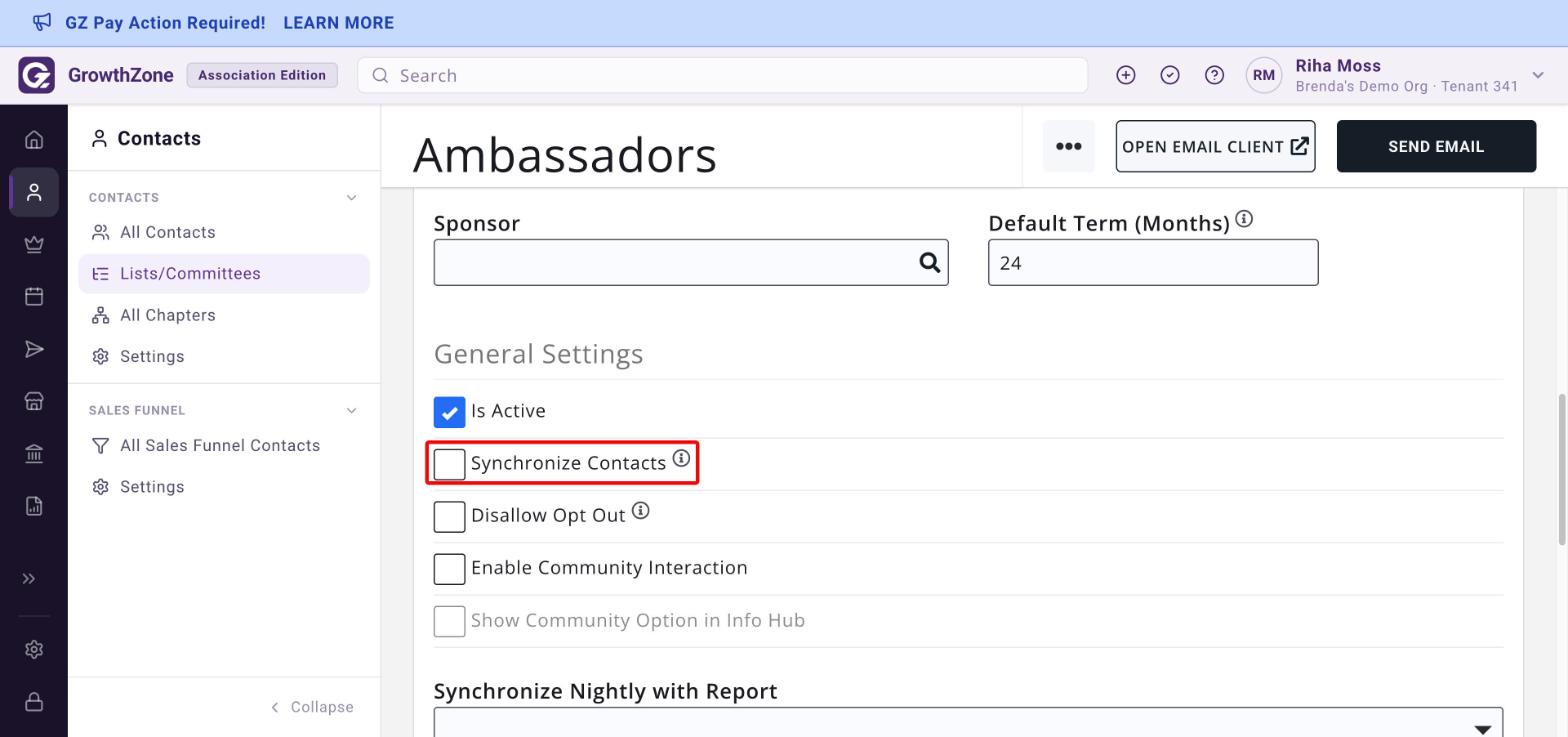This screenshot has width=1568, height=737.
Task: Toggle Show Community Option in Info Hub
Action: tap(449, 621)
